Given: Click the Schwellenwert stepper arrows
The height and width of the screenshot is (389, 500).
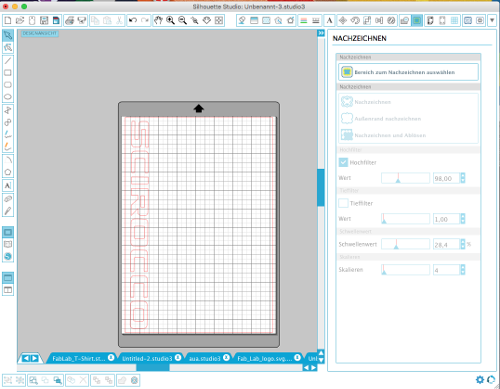Looking at the screenshot, I should click(463, 244).
